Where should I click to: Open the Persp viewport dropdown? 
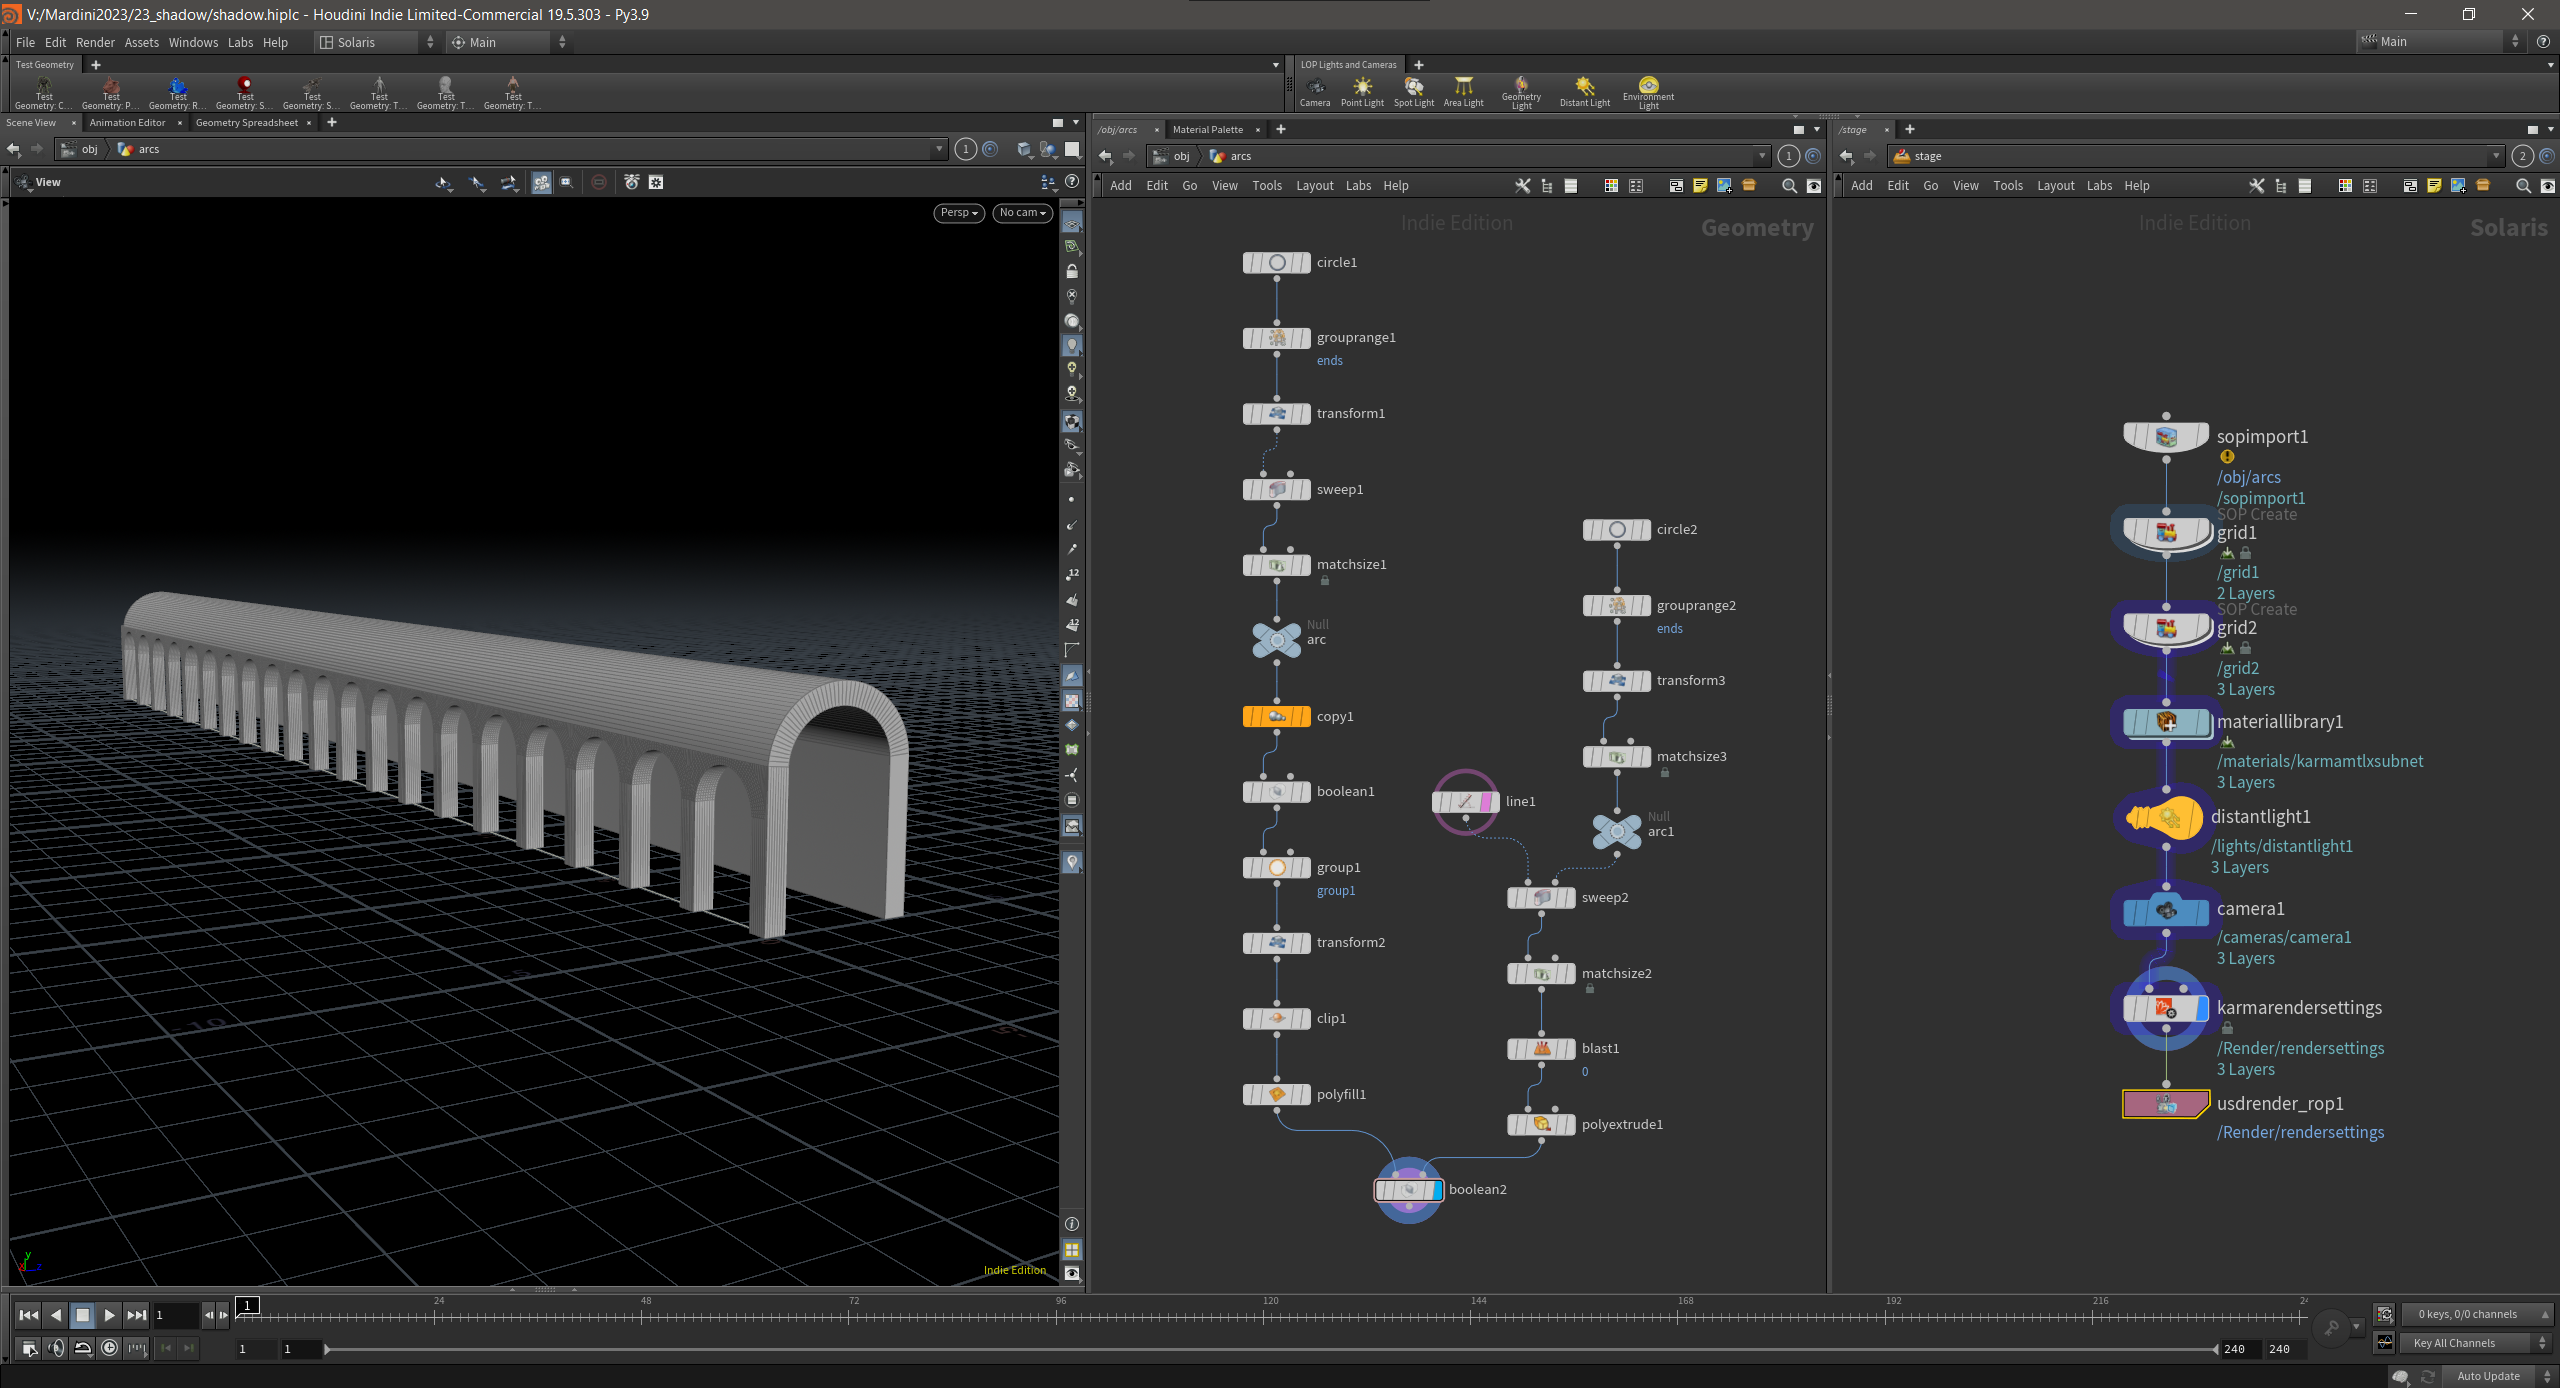click(x=959, y=213)
